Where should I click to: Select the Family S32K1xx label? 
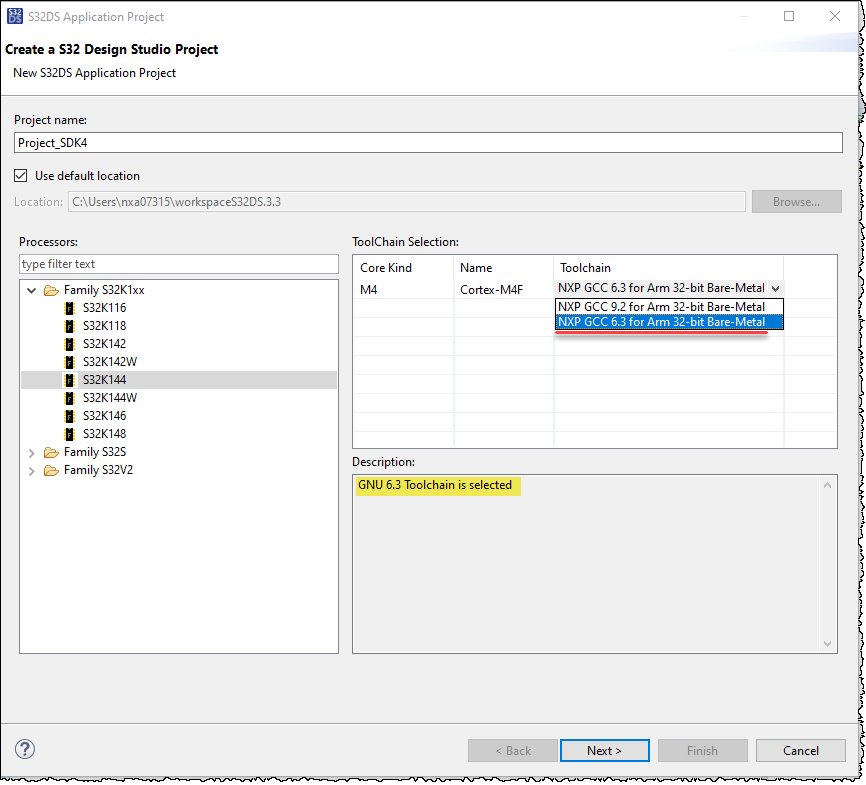(104, 290)
